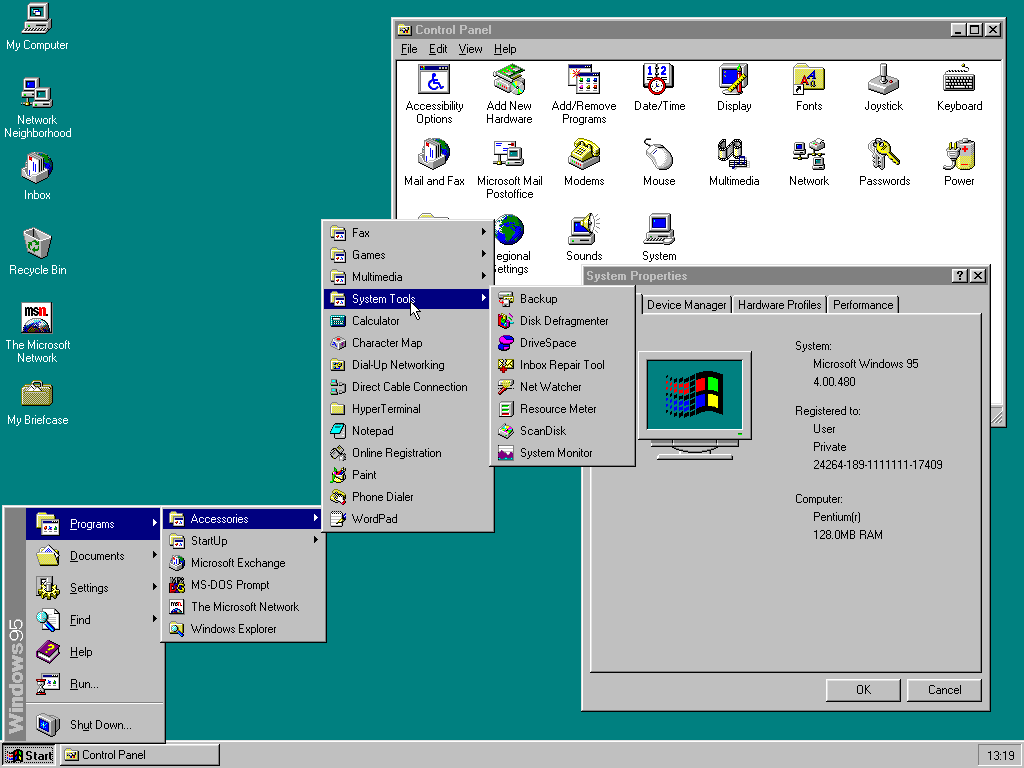1024x768 pixels.
Task: Open the Sounds control panel icon
Action: pos(584,231)
